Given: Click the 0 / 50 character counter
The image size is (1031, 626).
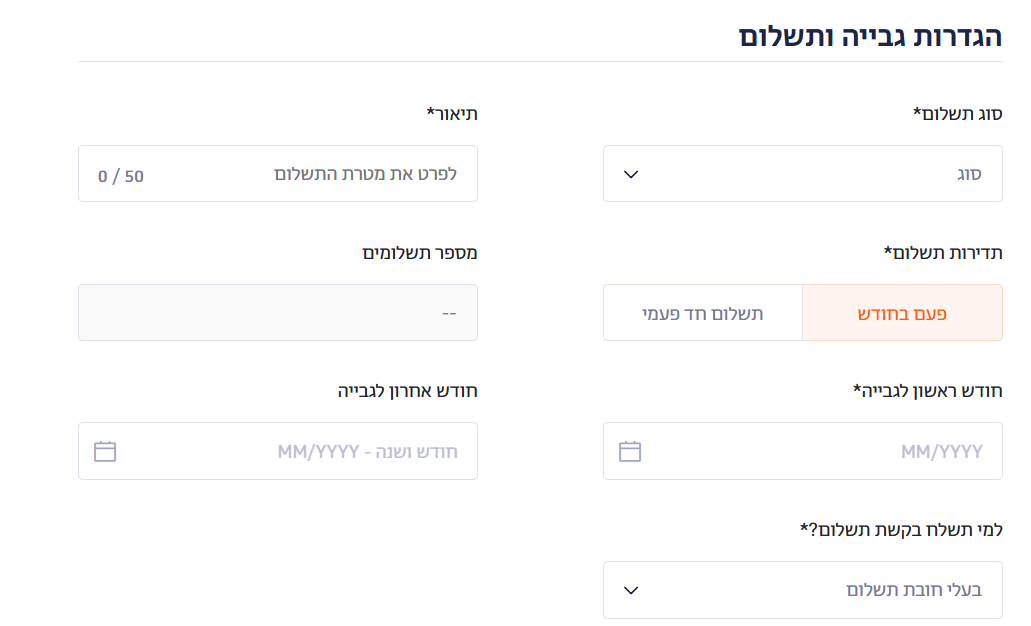Looking at the screenshot, I should [121, 176].
